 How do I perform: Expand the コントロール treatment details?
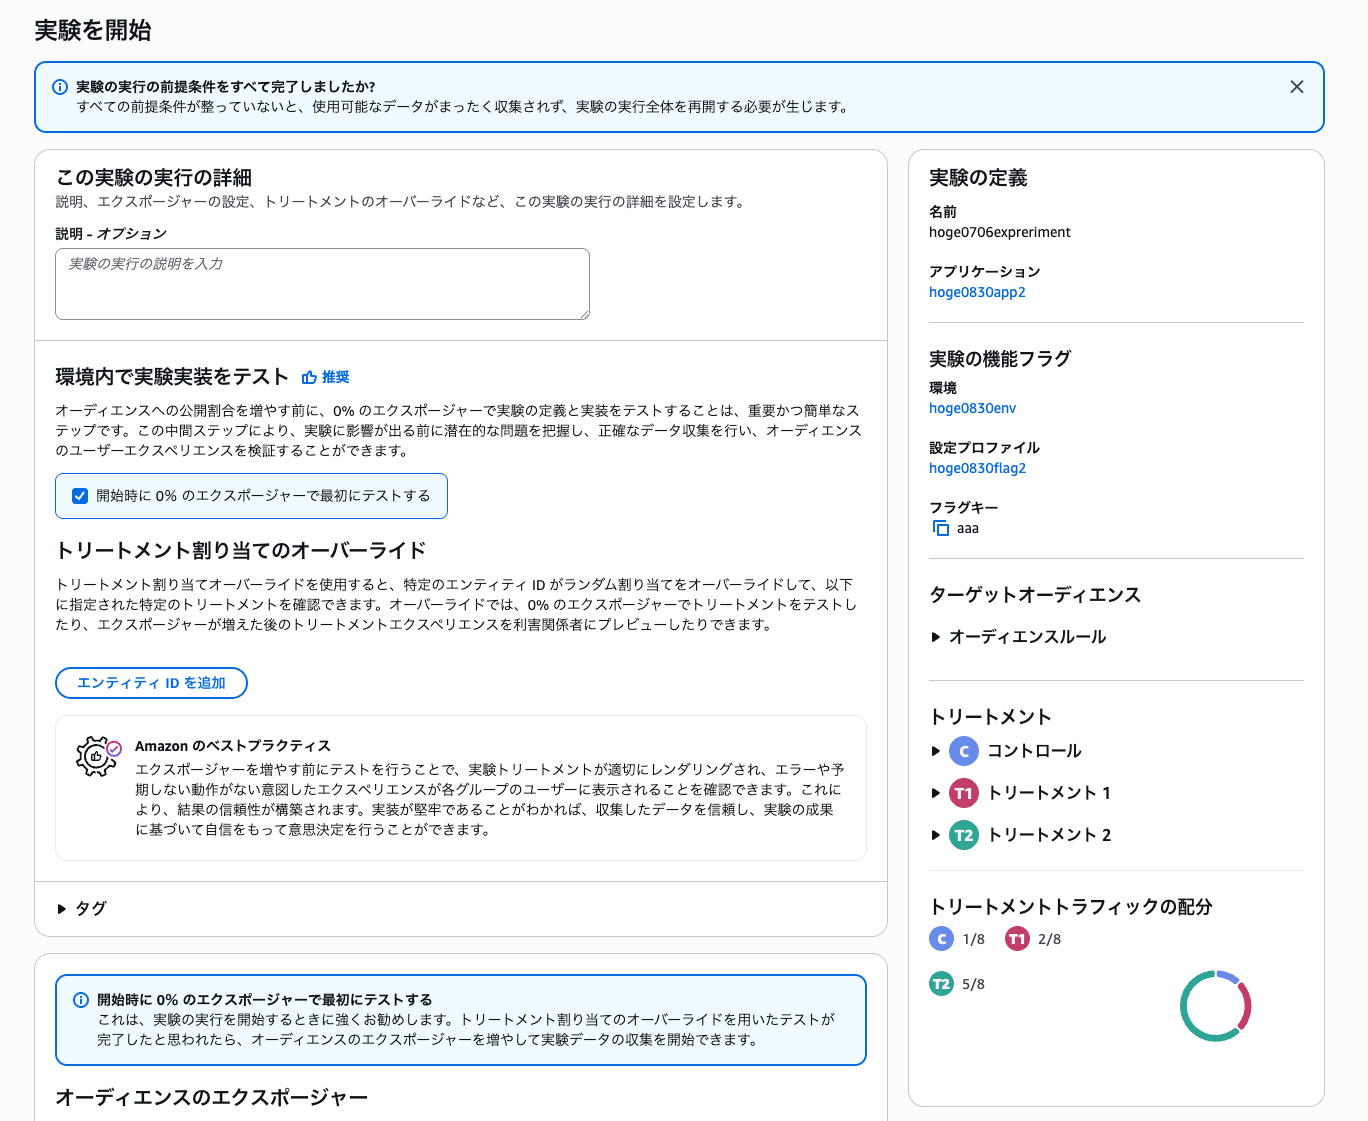[935, 751]
